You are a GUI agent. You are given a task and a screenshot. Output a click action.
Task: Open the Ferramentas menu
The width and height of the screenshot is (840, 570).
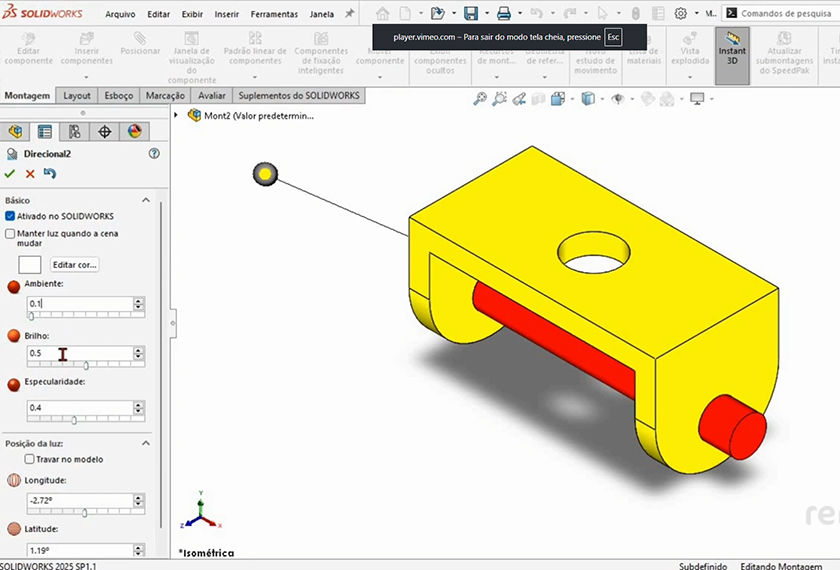[x=273, y=15]
